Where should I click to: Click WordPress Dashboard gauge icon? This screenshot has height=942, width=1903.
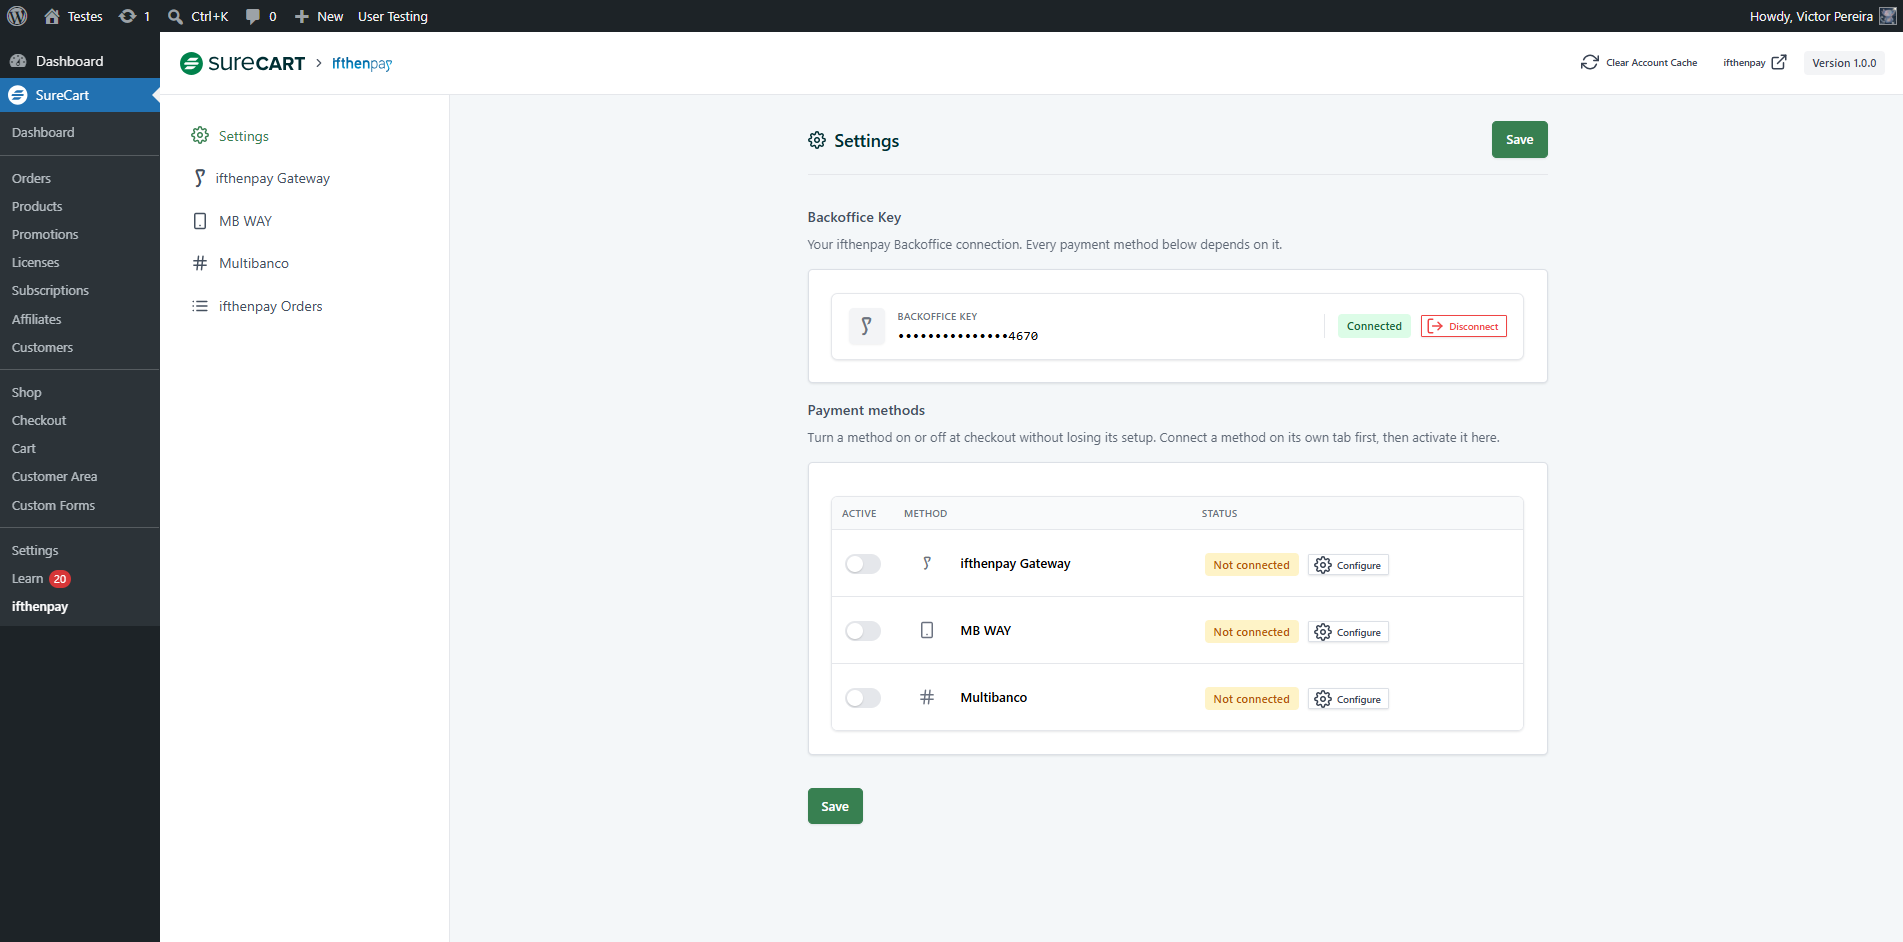(18, 61)
